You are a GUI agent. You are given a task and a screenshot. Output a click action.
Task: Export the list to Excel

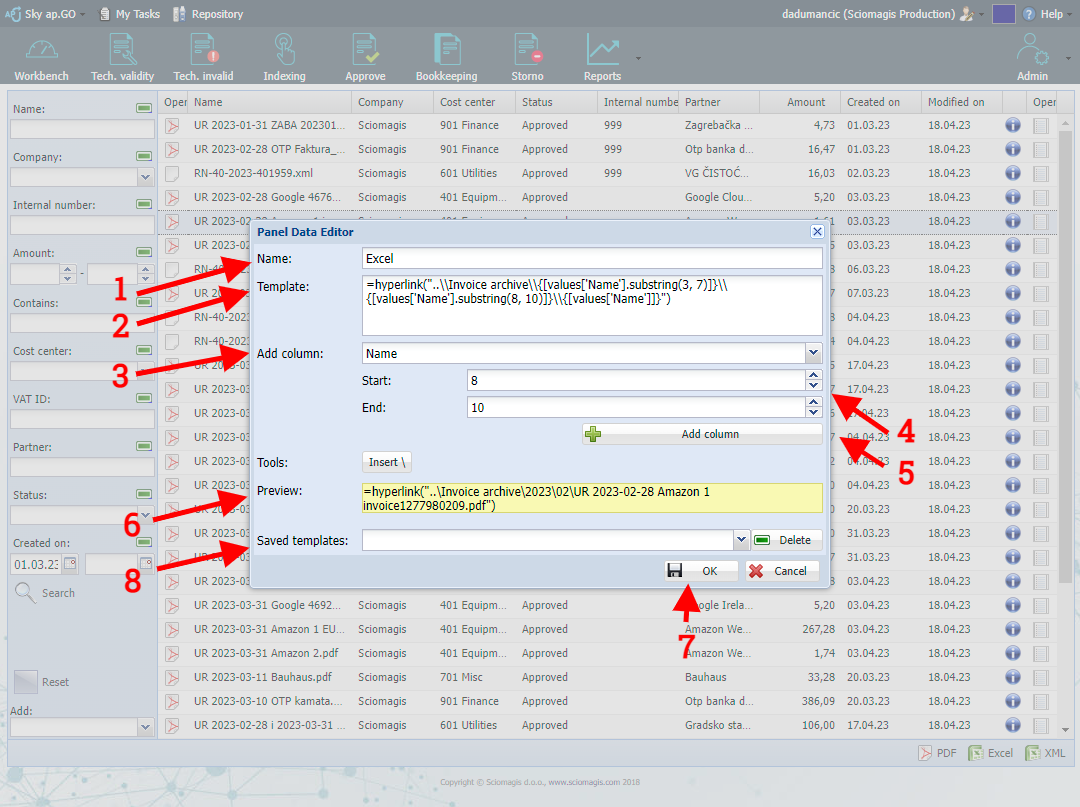click(x=990, y=753)
